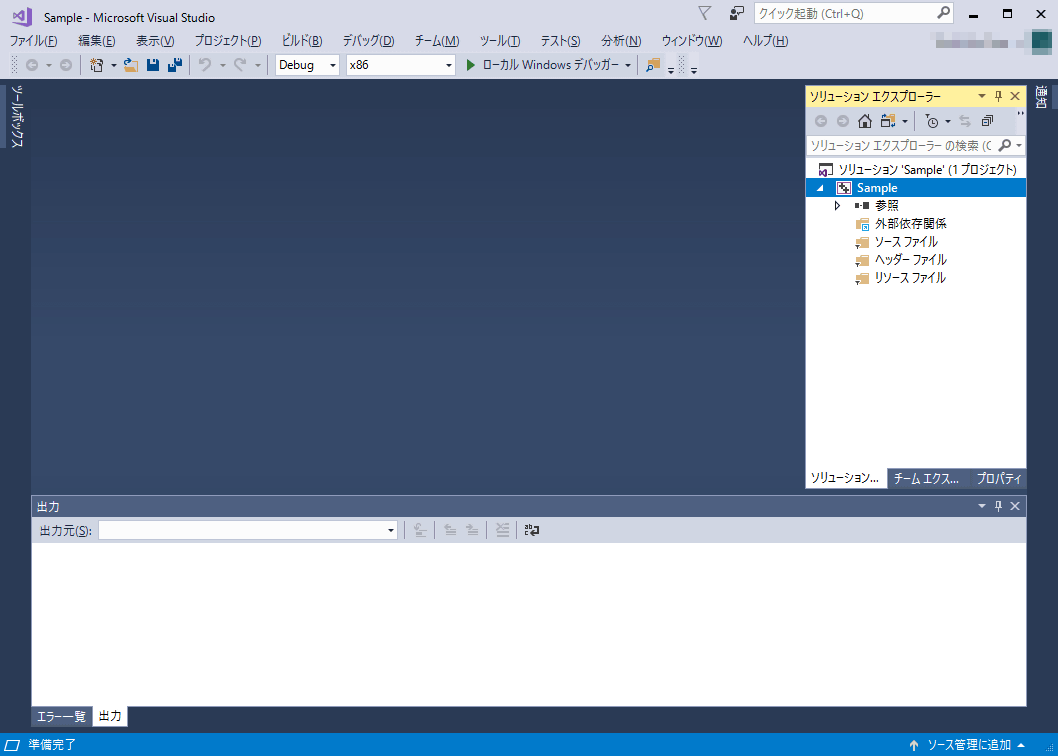Image resolution: width=1058 pixels, height=756 pixels.
Task: Click the collapse all icon in Solution Explorer
Action: tap(987, 122)
